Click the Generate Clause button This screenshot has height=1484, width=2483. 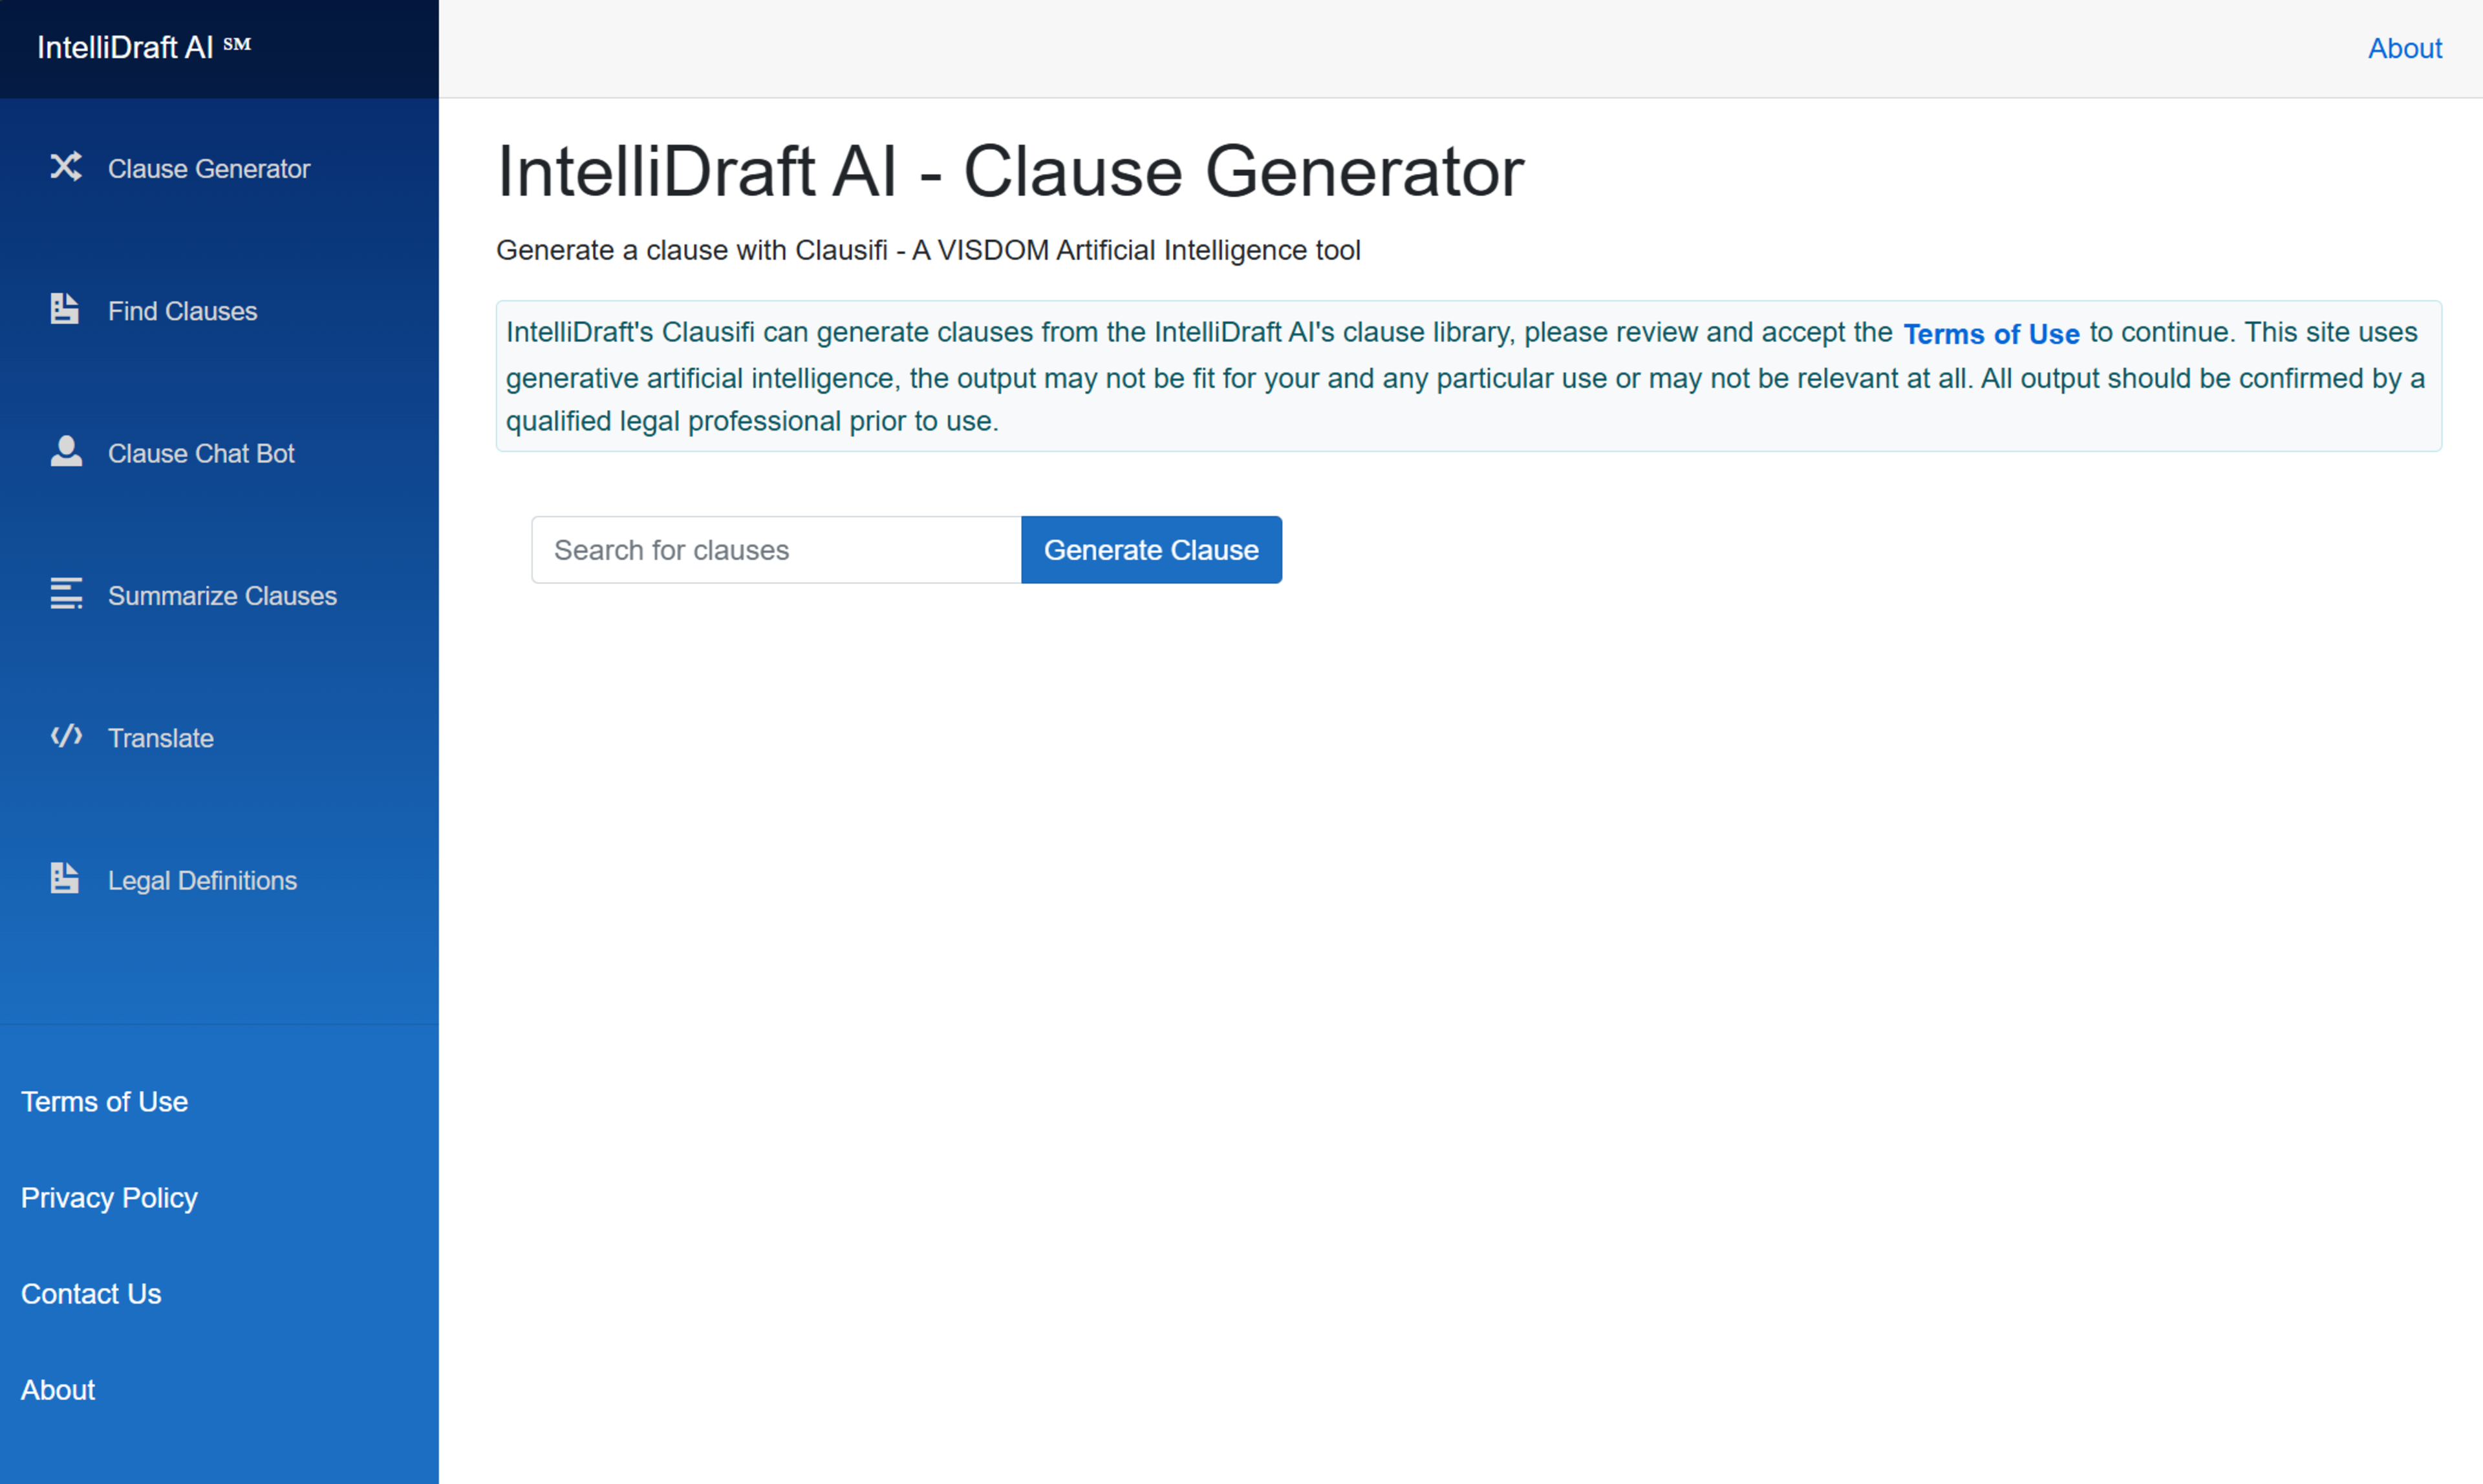(1151, 550)
